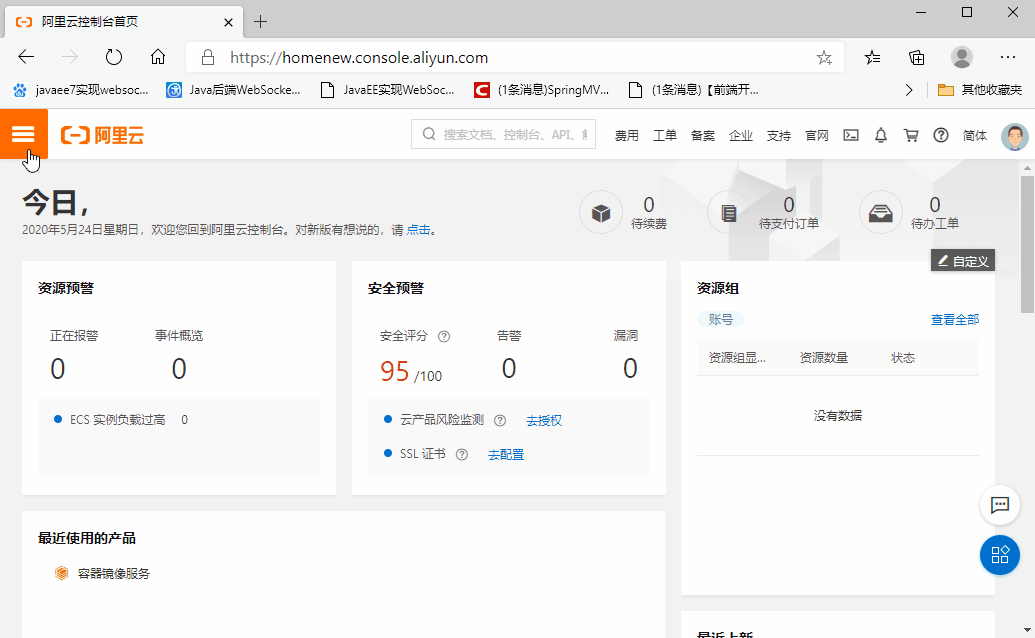Click the notification bell icon
1035x638 pixels.
point(881,135)
